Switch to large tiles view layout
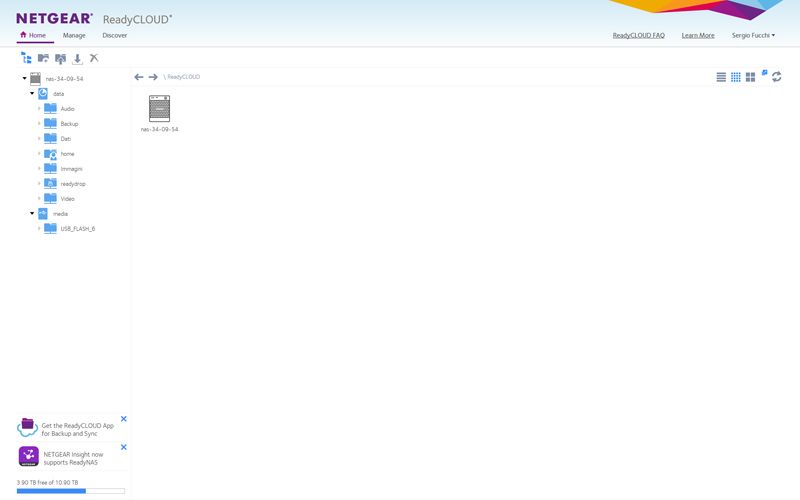The width and height of the screenshot is (800, 500). (751, 77)
